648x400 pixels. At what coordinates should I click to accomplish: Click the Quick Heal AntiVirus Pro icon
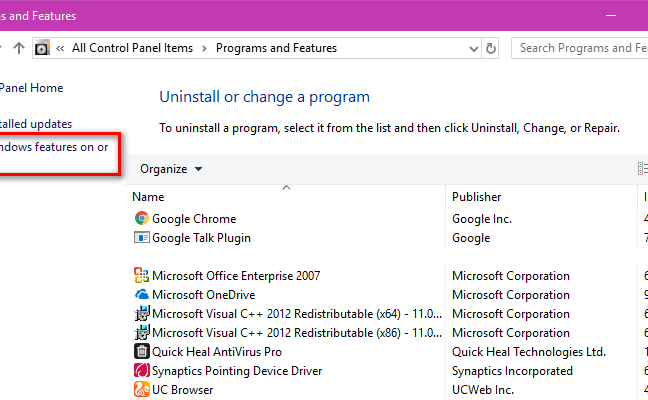(142, 351)
